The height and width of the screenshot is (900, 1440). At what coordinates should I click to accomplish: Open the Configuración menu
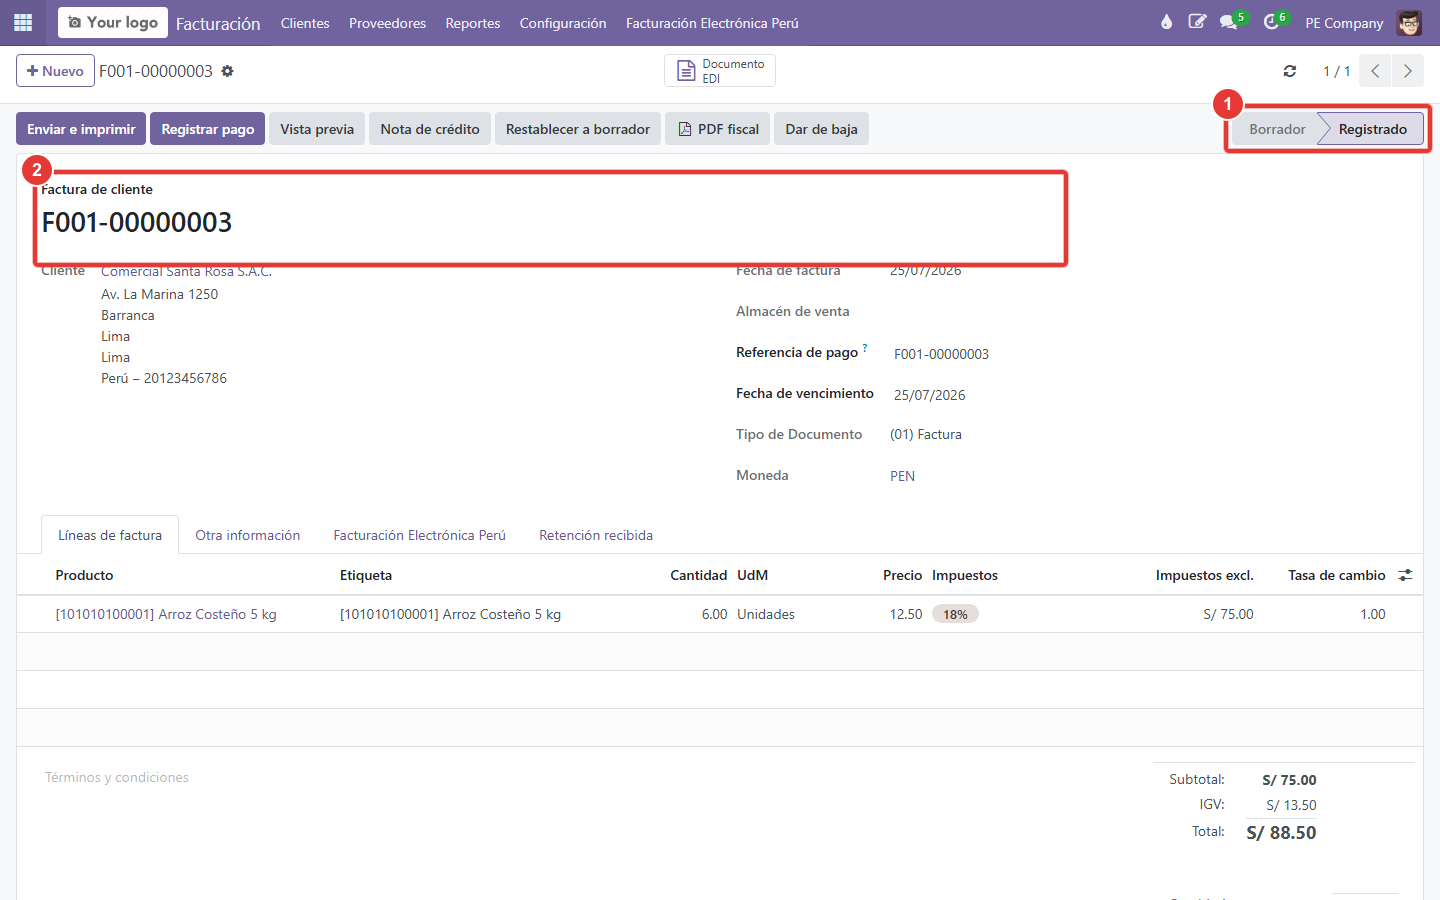coord(563,23)
